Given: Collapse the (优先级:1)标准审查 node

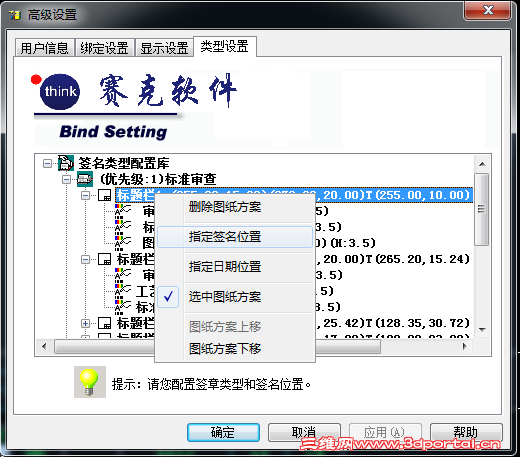Looking at the screenshot, I should 66,179.
